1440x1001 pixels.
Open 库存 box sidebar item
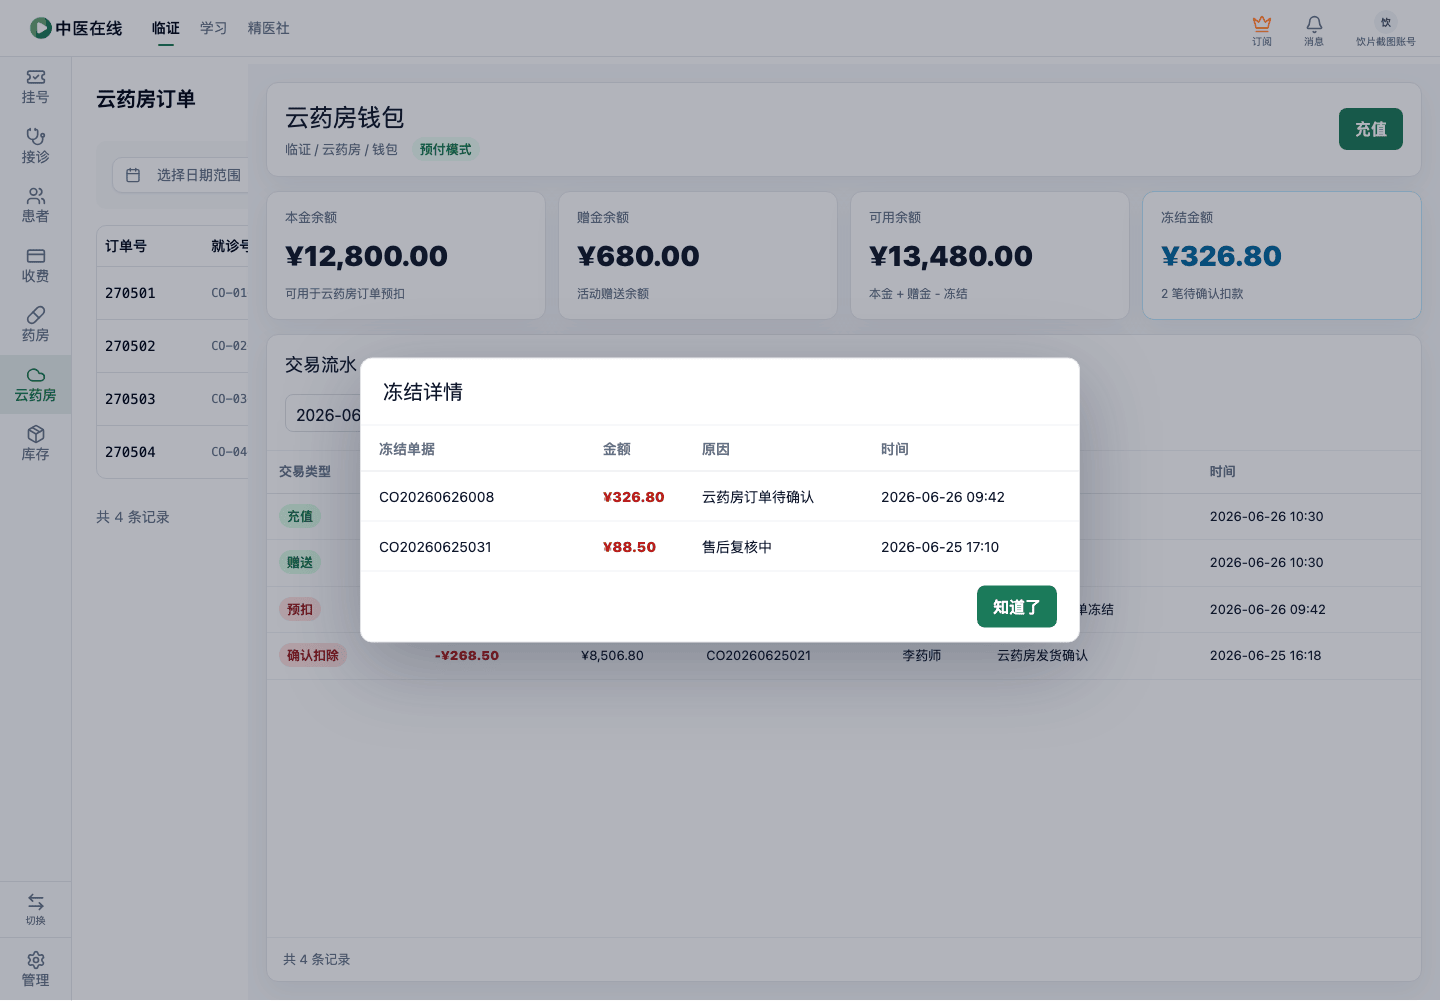pyautogui.click(x=35, y=444)
